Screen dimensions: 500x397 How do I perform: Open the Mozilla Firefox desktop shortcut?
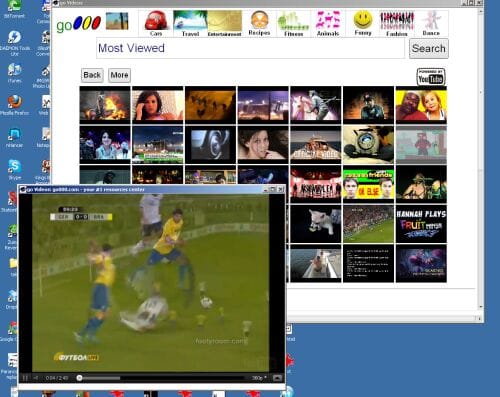click(14, 105)
